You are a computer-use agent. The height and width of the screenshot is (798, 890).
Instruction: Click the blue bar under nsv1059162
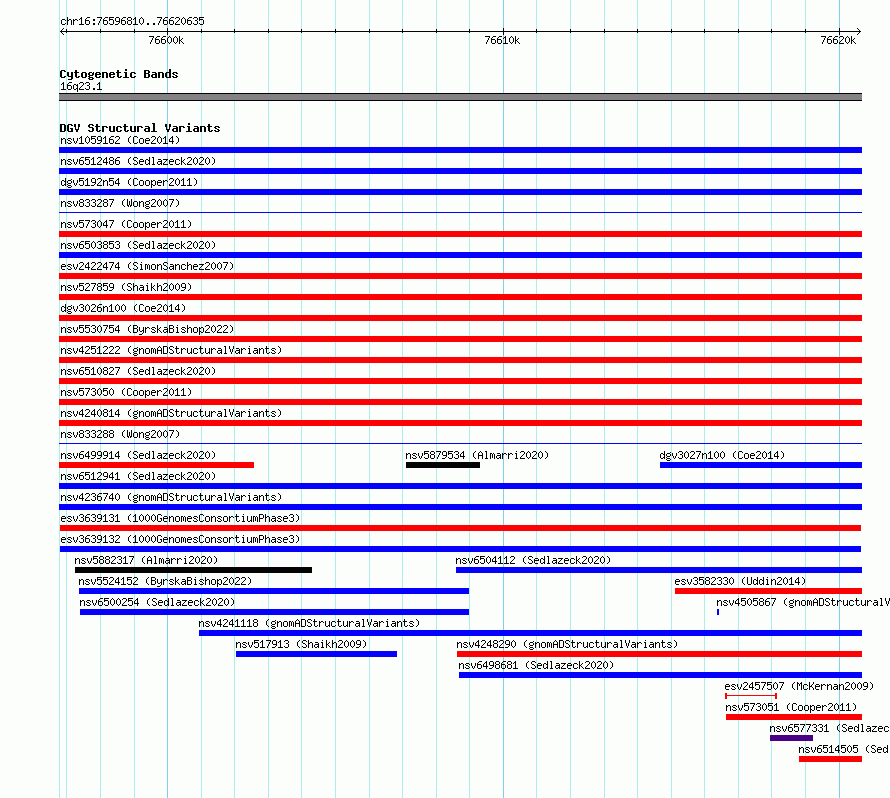460,150
